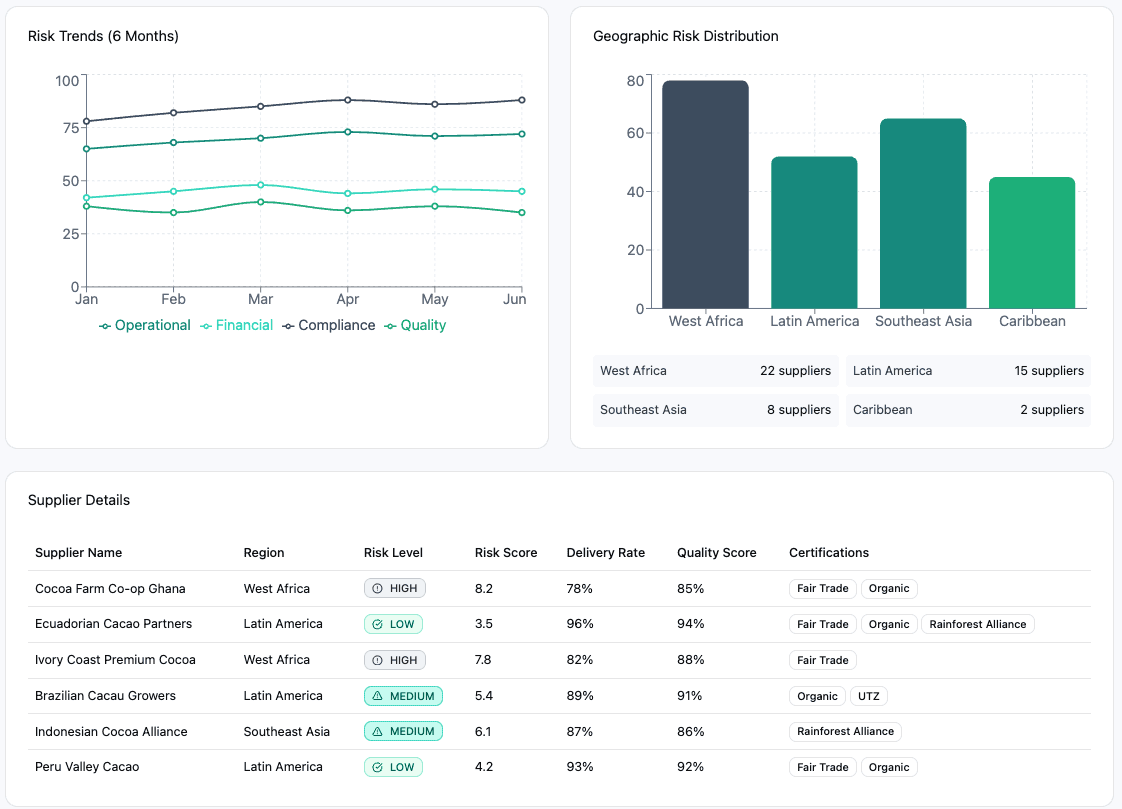Sort by Delivery Rate column header

[x=605, y=553]
